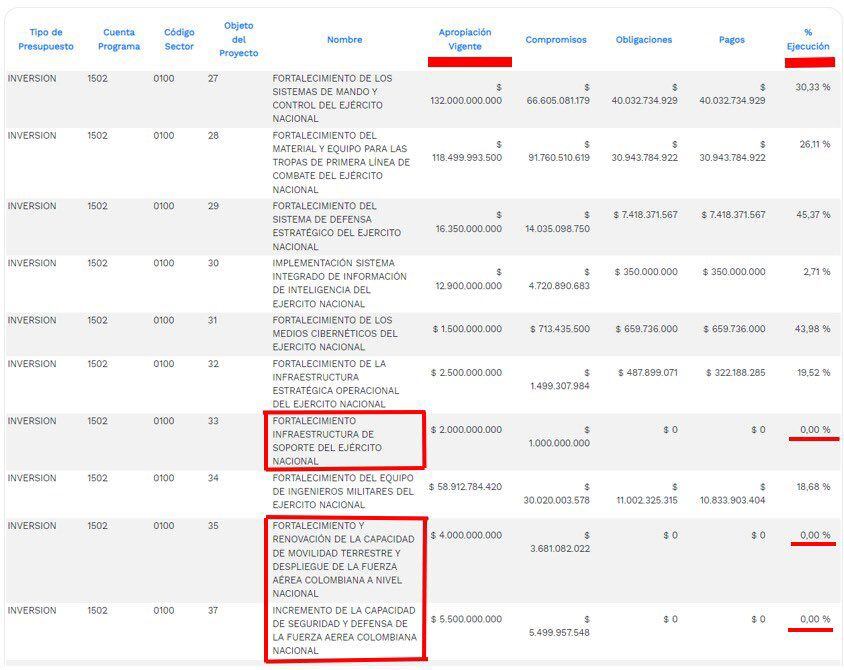This screenshot has width=844, height=670.
Task: Click the Apropiación Vigente column header
Action: point(465,39)
